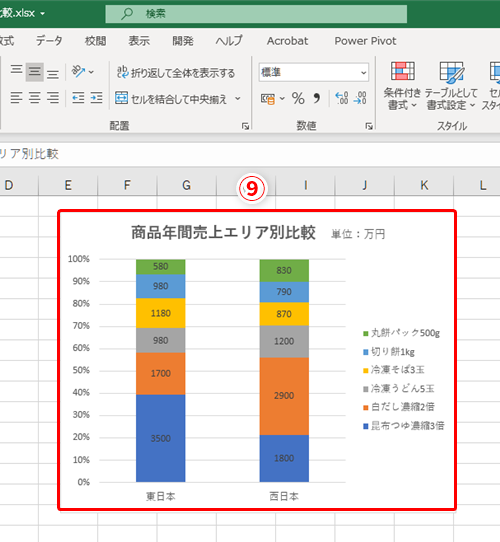Apply right text alignment
This screenshot has width=500, height=542.
[53, 98]
